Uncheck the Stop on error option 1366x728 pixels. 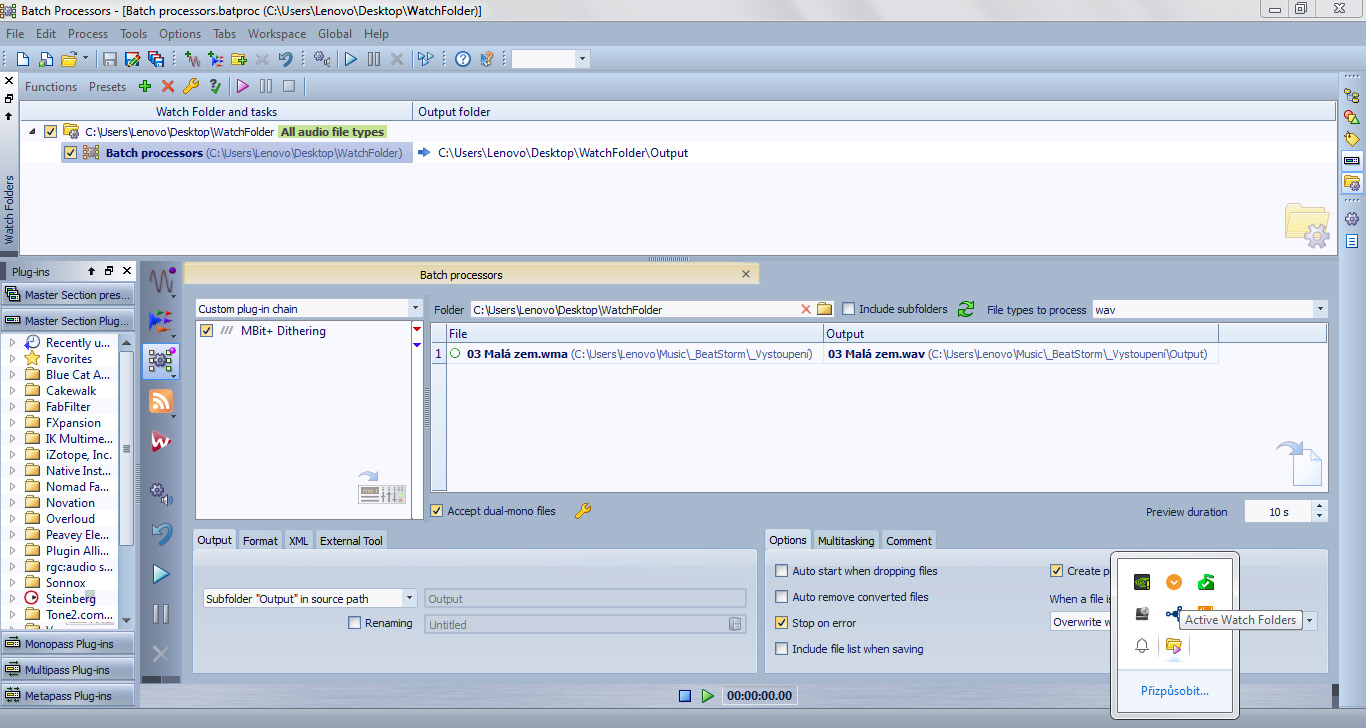[x=782, y=623]
